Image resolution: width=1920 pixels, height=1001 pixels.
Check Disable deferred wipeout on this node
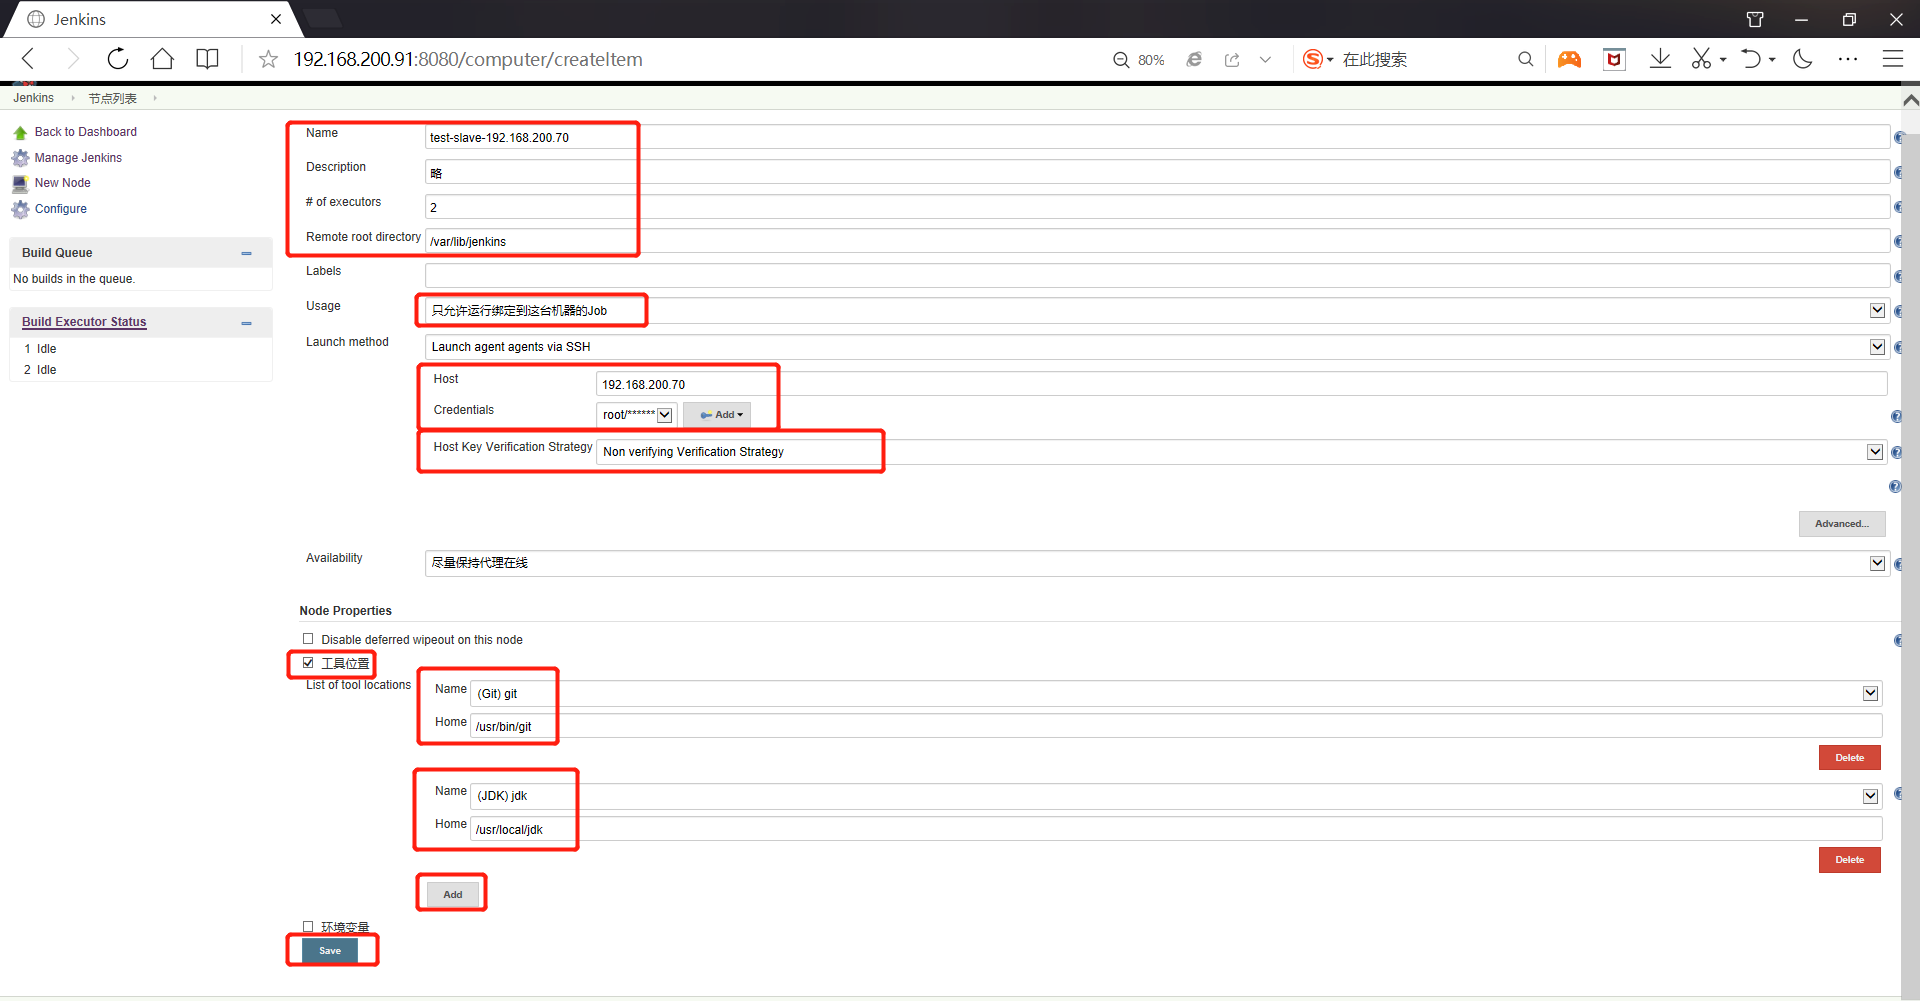[308, 639]
